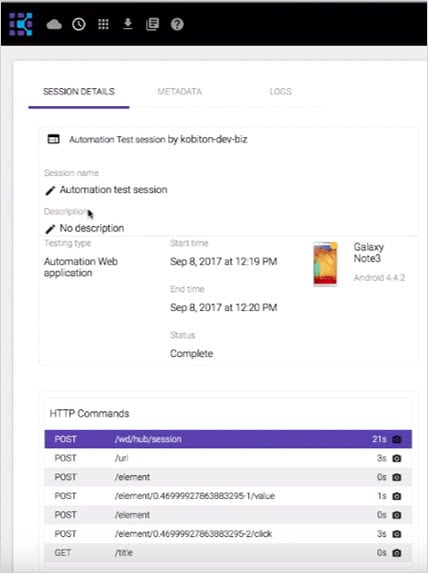Click the download icon in top bar
The image size is (428, 573).
[128, 24]
